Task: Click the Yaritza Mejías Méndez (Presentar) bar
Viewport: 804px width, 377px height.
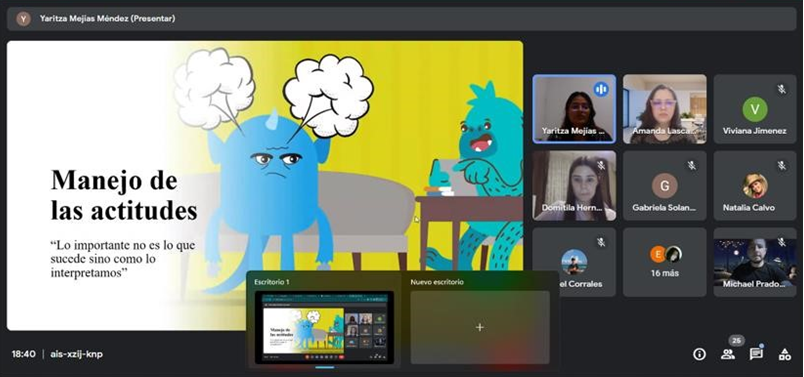Action: click(x=401, y=19)
